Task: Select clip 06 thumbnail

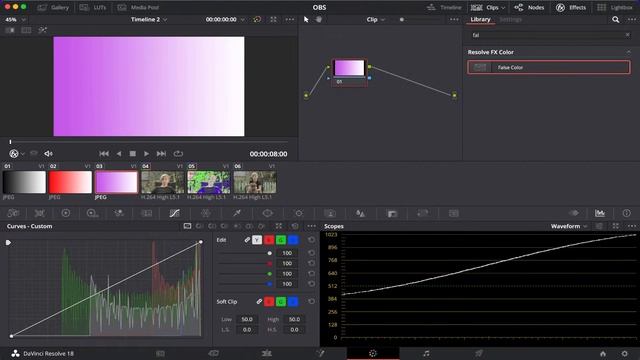Action: pyautogui.click(x=255, y=182)
